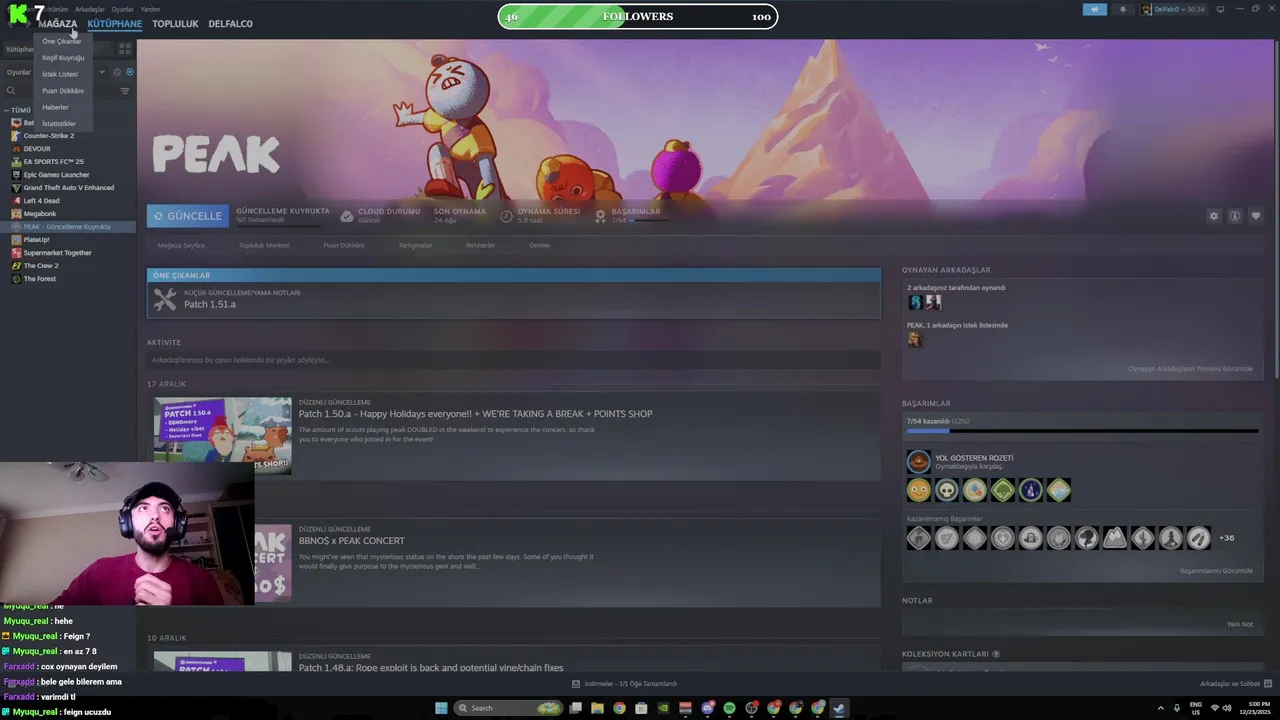This screenshot has width=1280, height=720.
Task: Add PEAK to favorites heart icon
Action: (x=1256, y=216)
